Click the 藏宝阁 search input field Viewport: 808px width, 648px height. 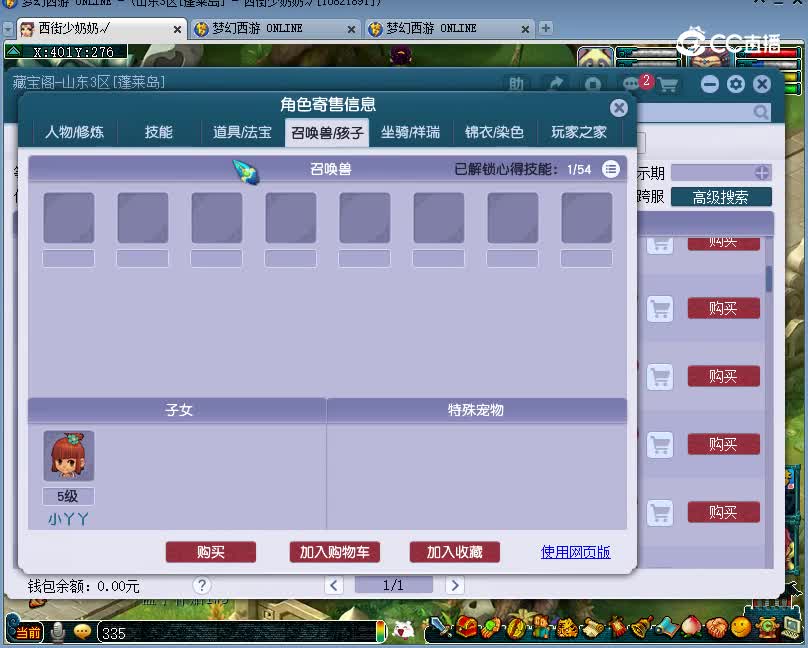coord(696,112)
